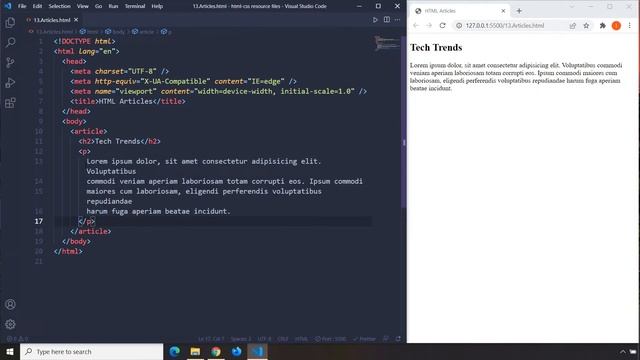Screen dimensions: 640x360
Task: Open Microsoft Edge from the taskbar
Action: pos(175,351)
